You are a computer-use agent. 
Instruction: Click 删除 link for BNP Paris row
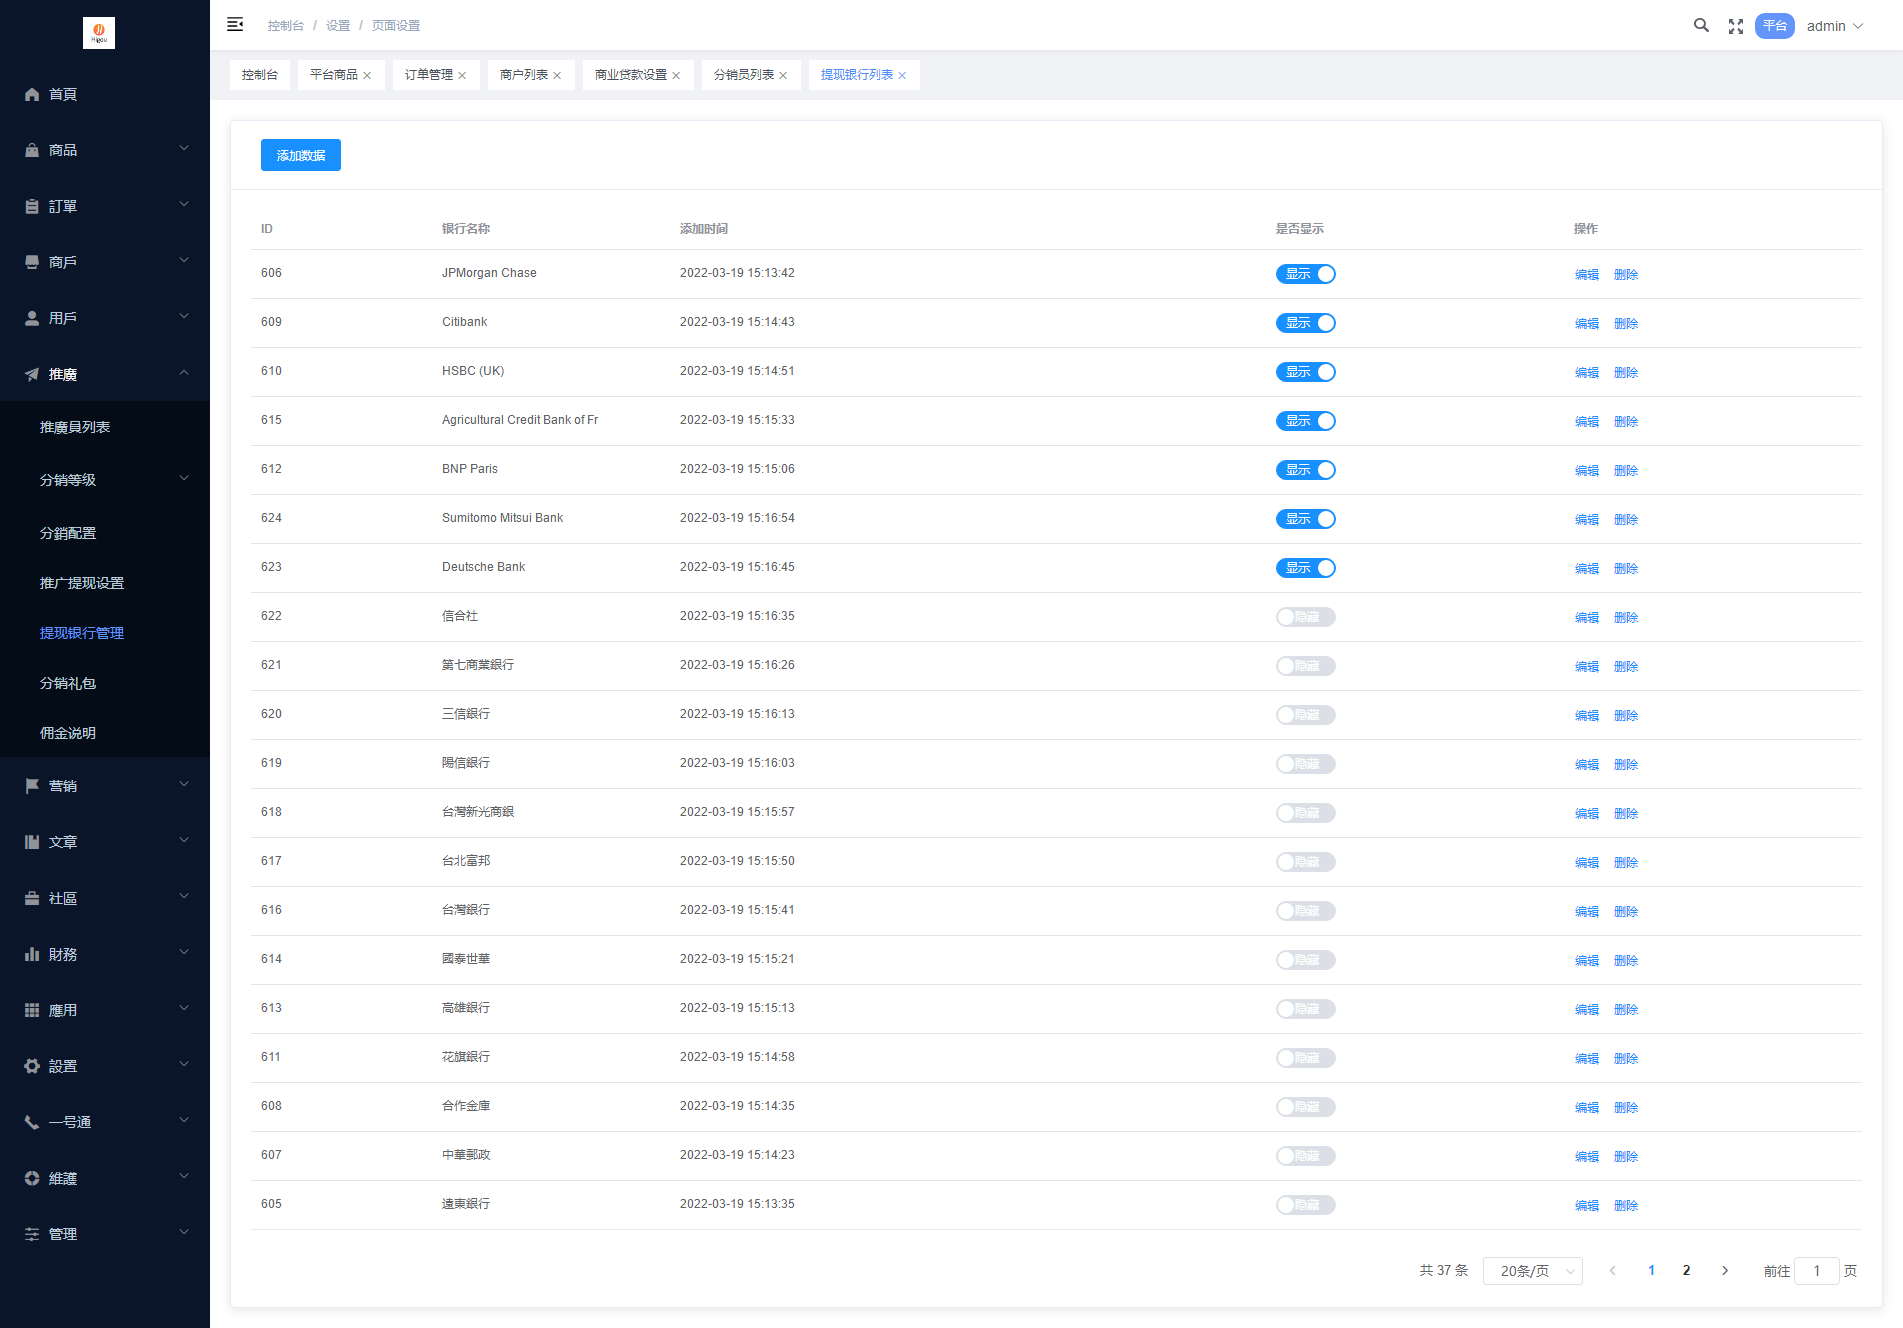pos(1626,471)
